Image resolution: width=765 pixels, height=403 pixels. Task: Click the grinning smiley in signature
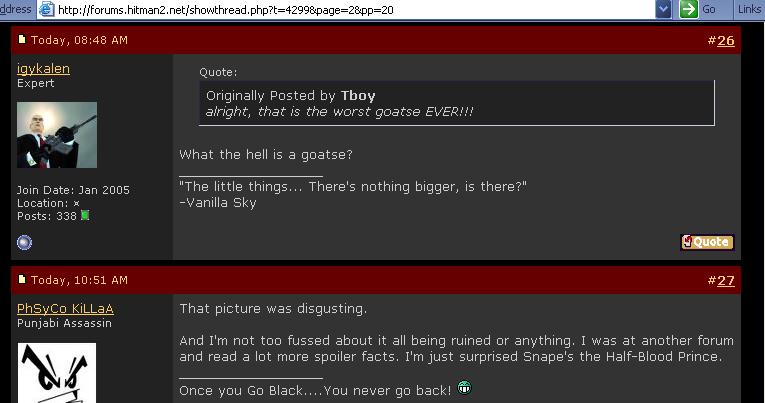click(464, 388)
